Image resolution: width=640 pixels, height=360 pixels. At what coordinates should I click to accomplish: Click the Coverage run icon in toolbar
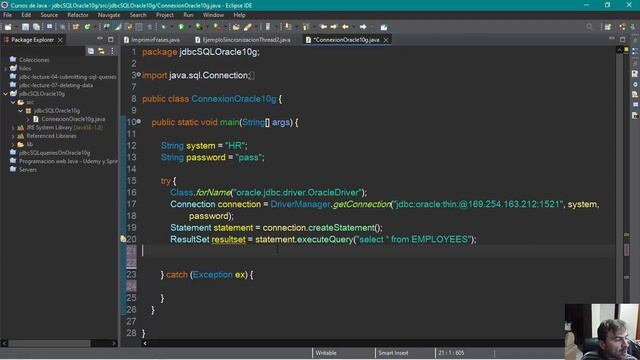199,27
